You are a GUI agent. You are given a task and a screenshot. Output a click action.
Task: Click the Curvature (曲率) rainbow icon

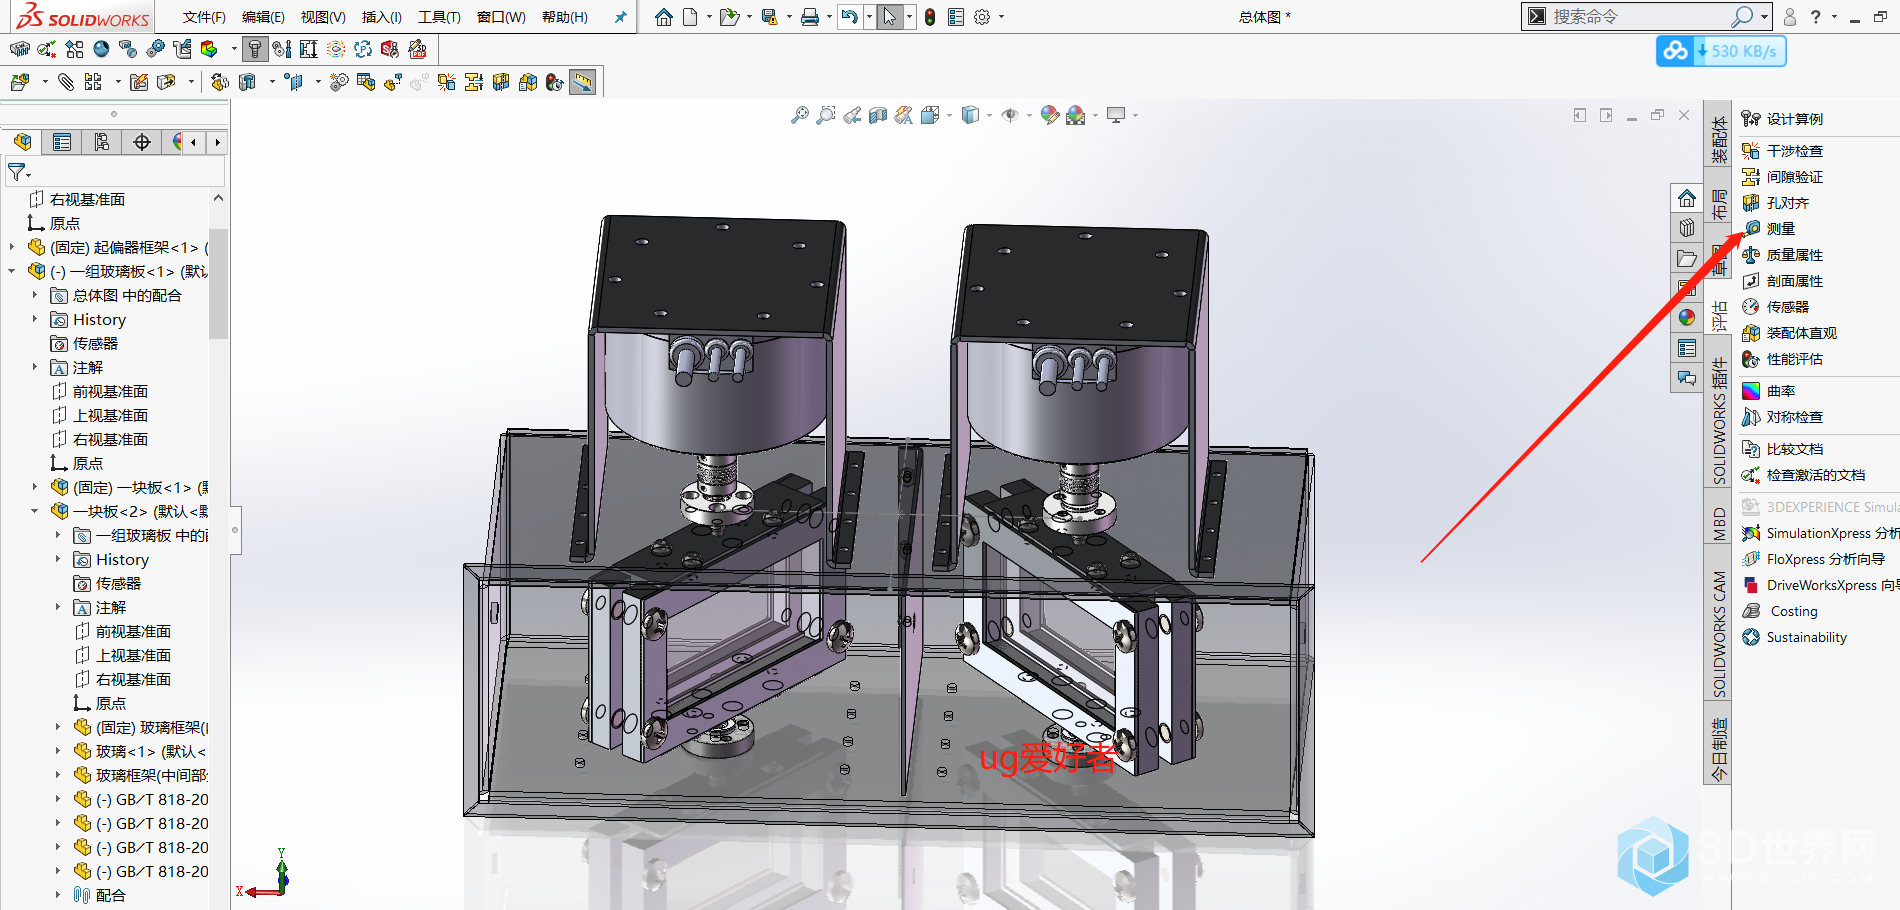(1751, 391)
